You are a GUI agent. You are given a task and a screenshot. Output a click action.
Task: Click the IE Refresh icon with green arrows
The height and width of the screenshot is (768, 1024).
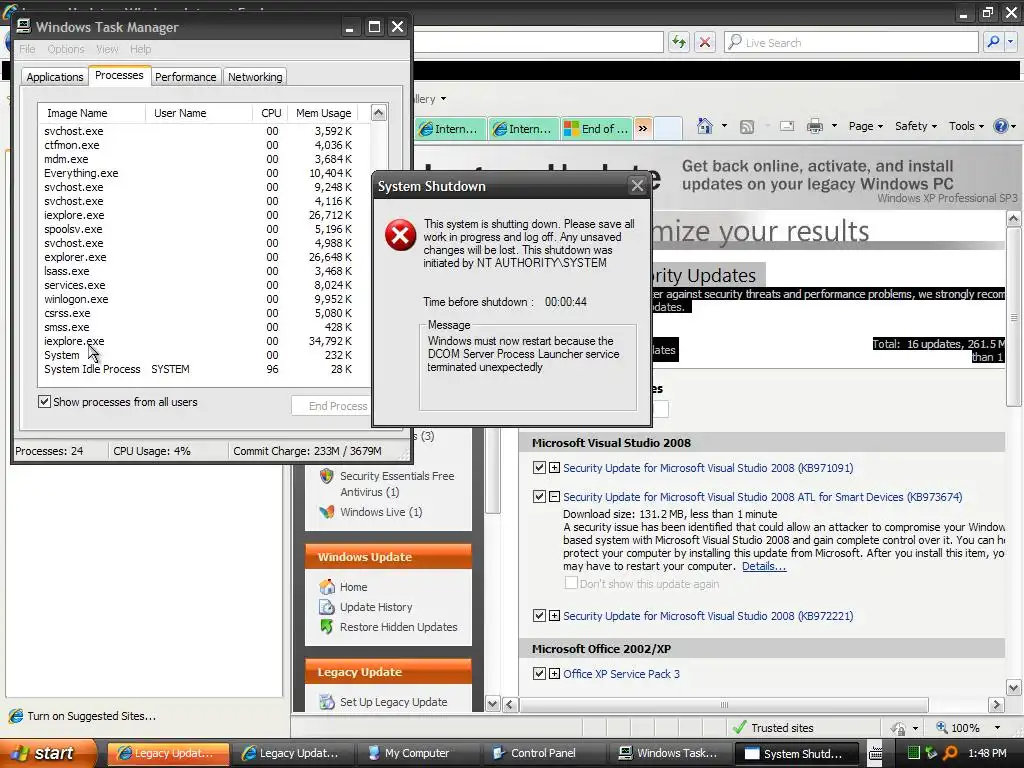click(679, 42)
